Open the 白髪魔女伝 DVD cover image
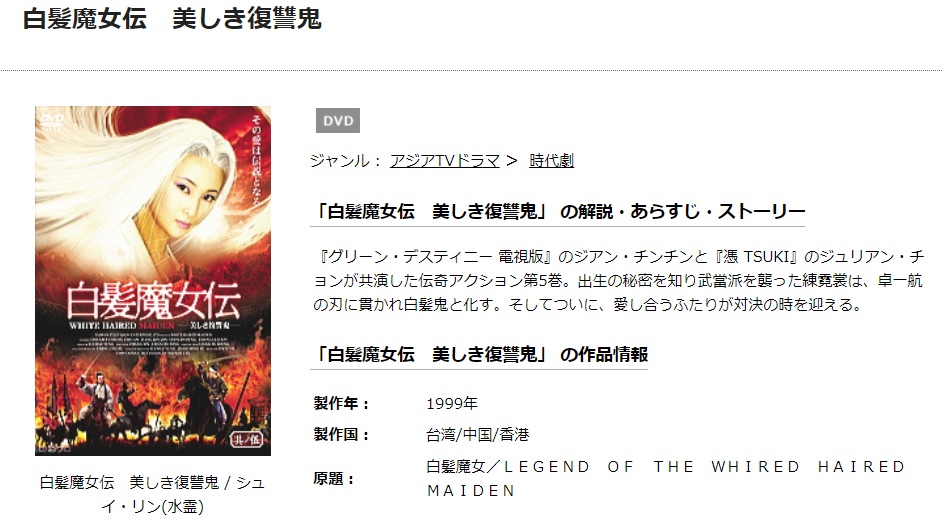The image size is (943, 524). coord(153,281)
